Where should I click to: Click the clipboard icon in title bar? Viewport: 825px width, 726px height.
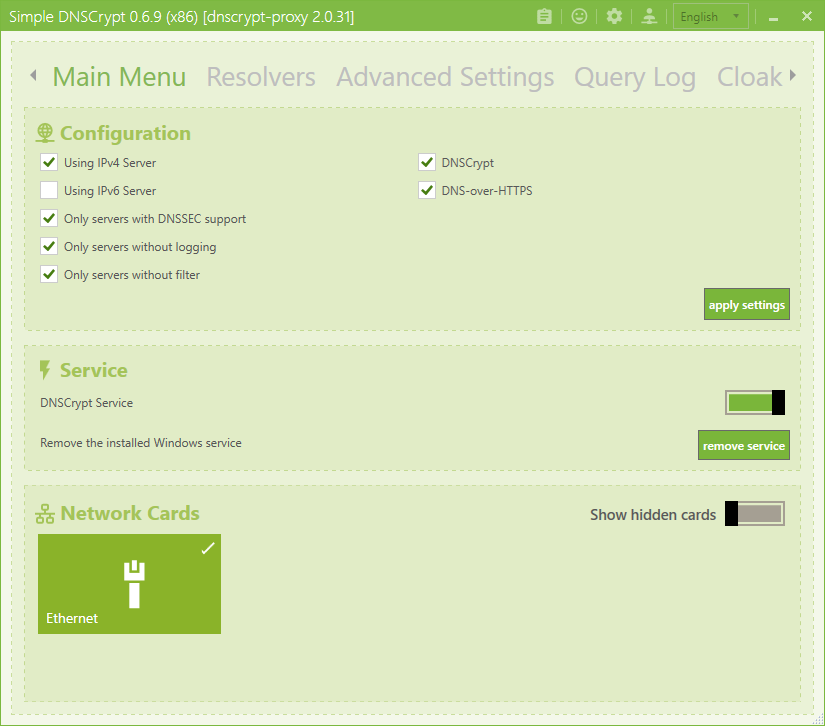click(544, 16)
